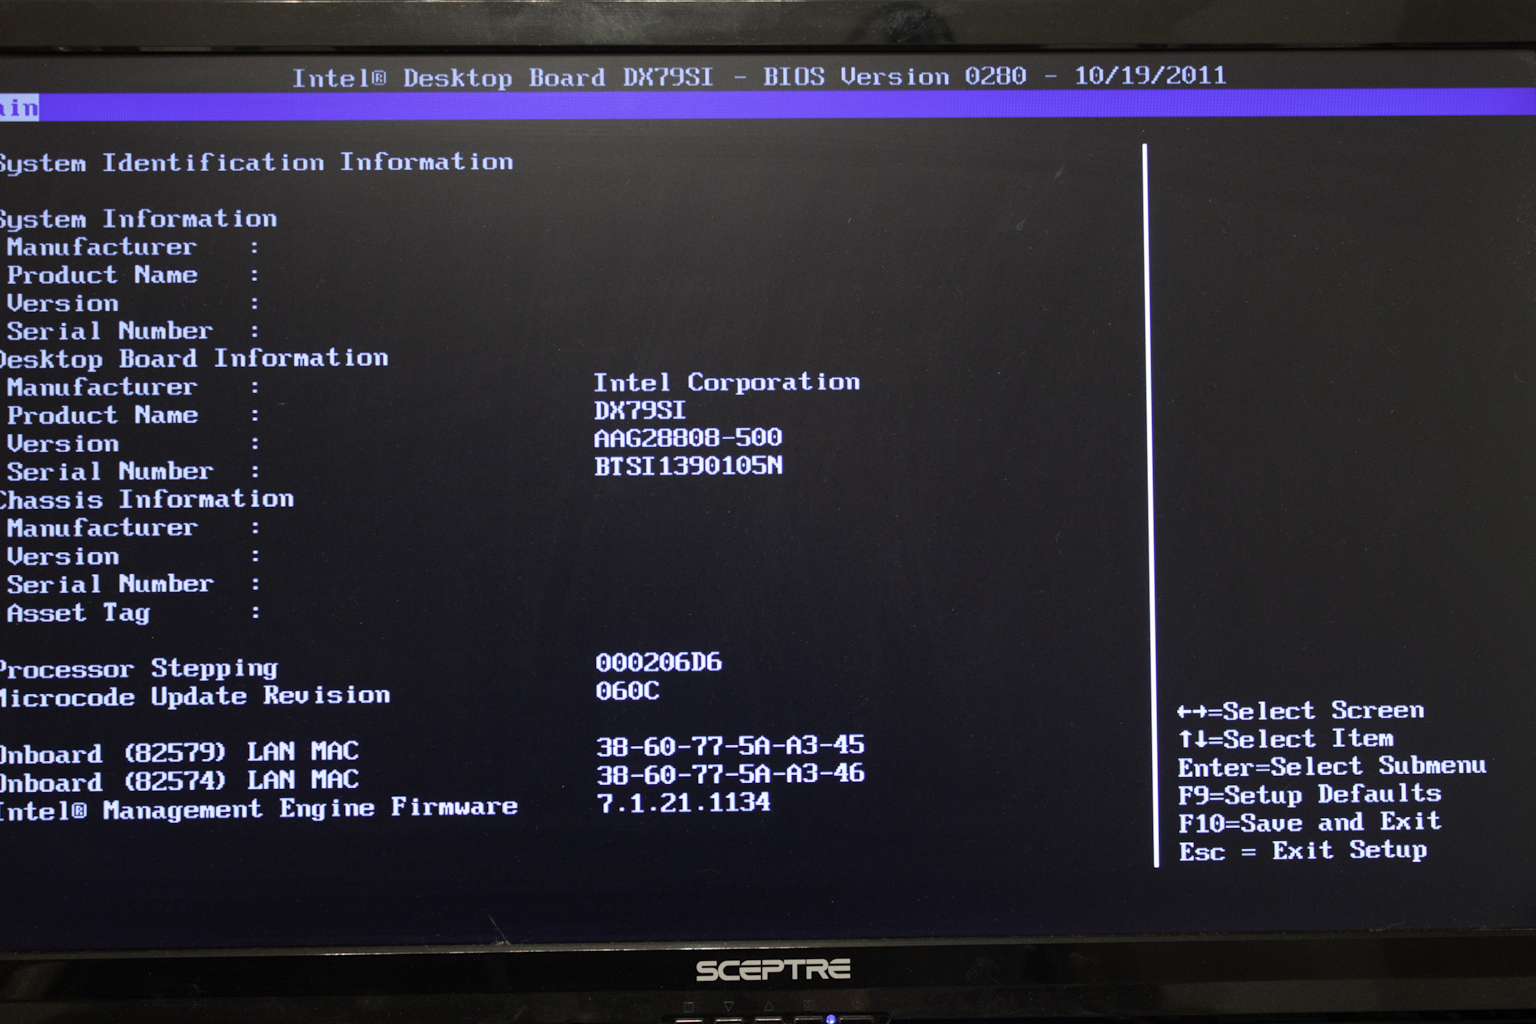Select the Main tab in BIOS menu
This screenshot has height=1024, width=1536.
(19, 107)
